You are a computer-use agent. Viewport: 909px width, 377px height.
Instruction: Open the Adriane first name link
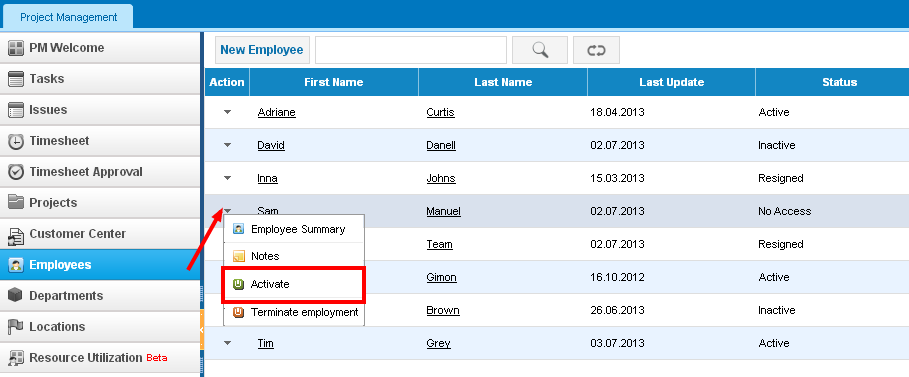coord(277,113)
